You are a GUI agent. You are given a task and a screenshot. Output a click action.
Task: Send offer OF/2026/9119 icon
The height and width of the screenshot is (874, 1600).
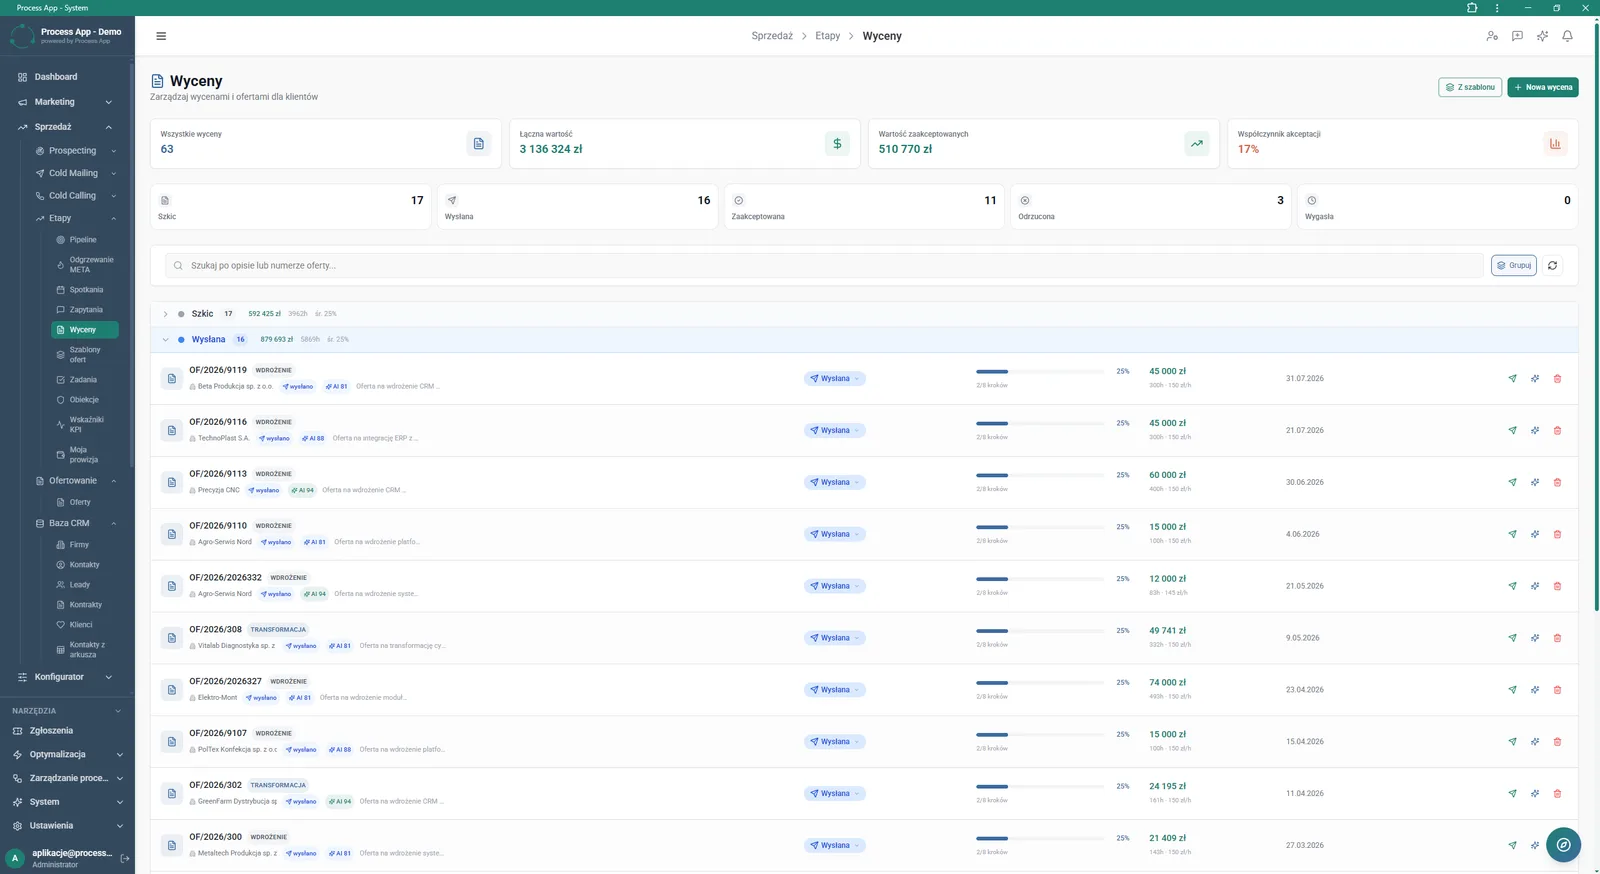pyautogui.click(x=1512, y=379)
